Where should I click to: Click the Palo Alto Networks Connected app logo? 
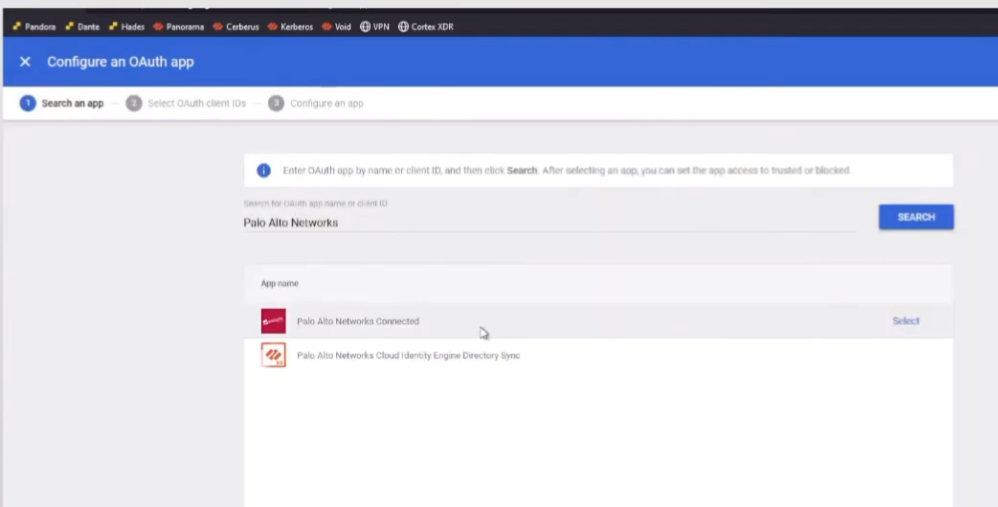tap(273, 321)
